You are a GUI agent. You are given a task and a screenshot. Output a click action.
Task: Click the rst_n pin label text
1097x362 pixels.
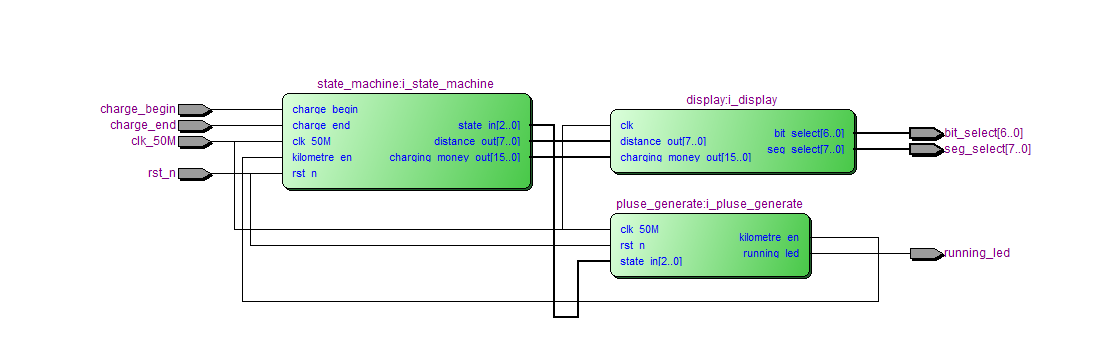162,173
